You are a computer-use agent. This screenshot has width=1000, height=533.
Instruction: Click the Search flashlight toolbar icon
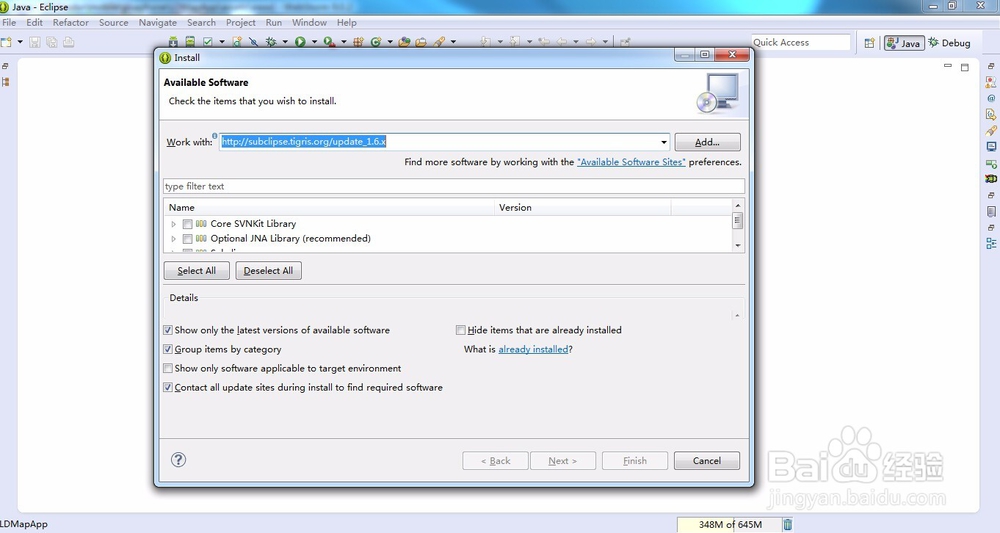[x=439, y=42]
